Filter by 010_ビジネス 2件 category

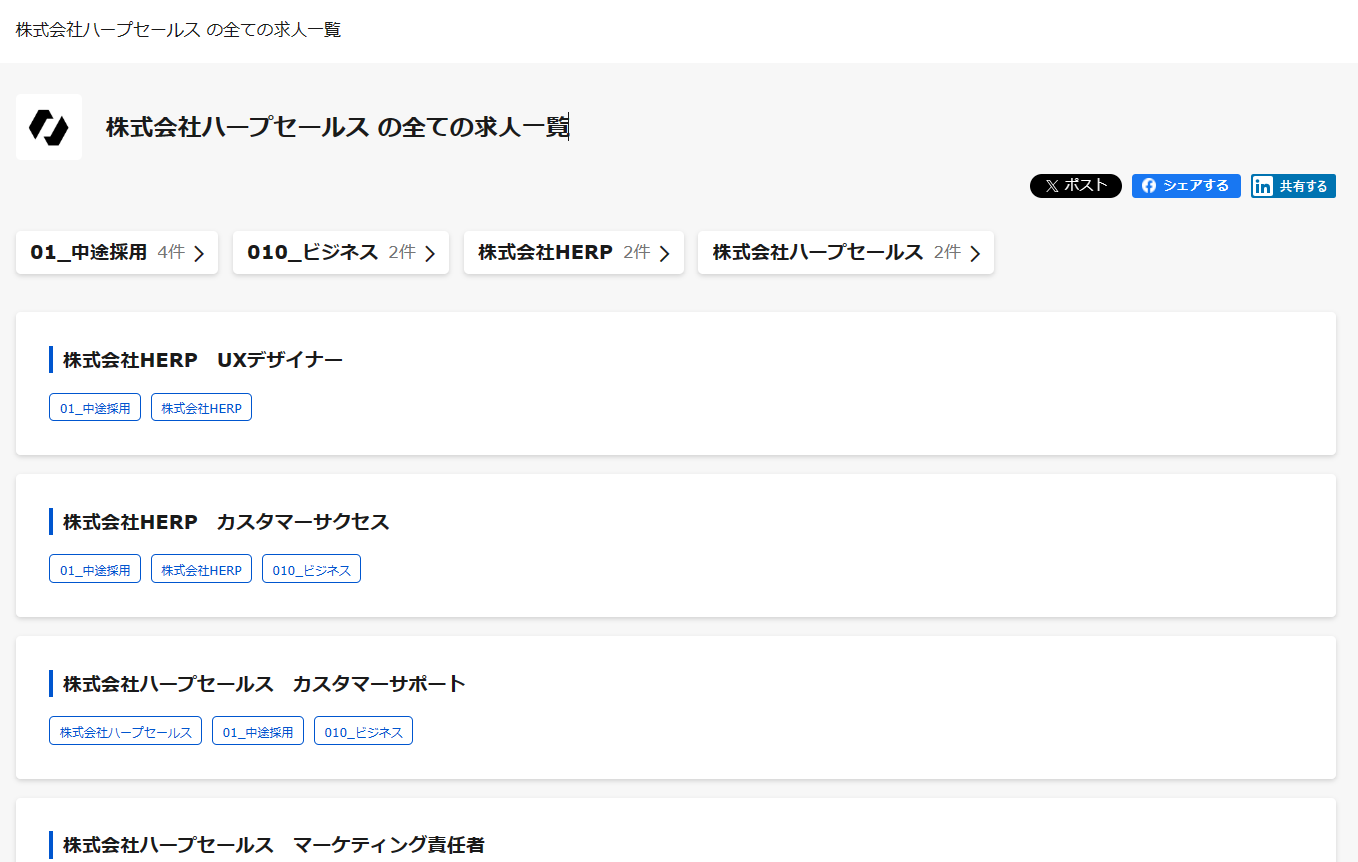pyautogui.click(x=341, y=252)
